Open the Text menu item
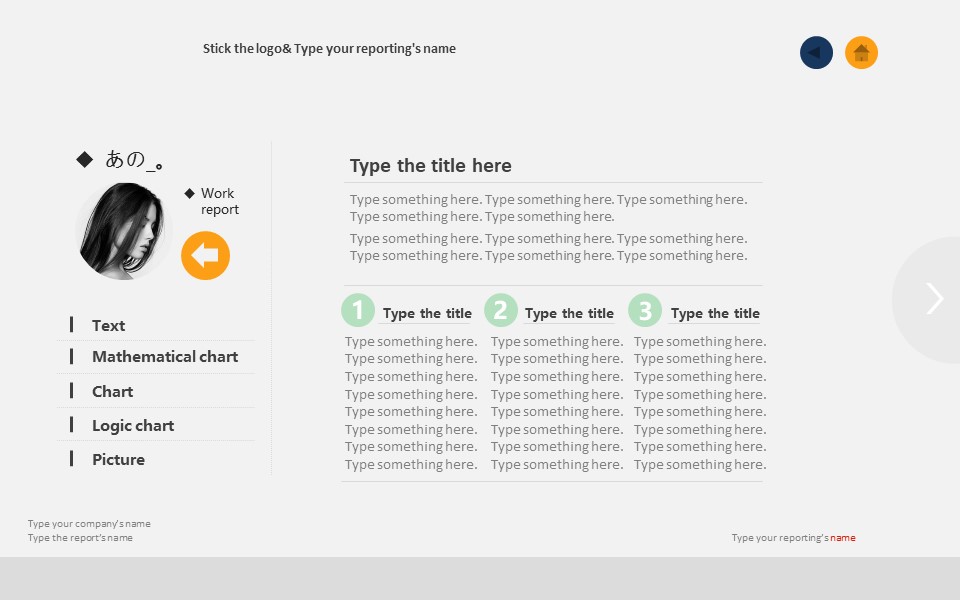 click(x=108, y=326)
